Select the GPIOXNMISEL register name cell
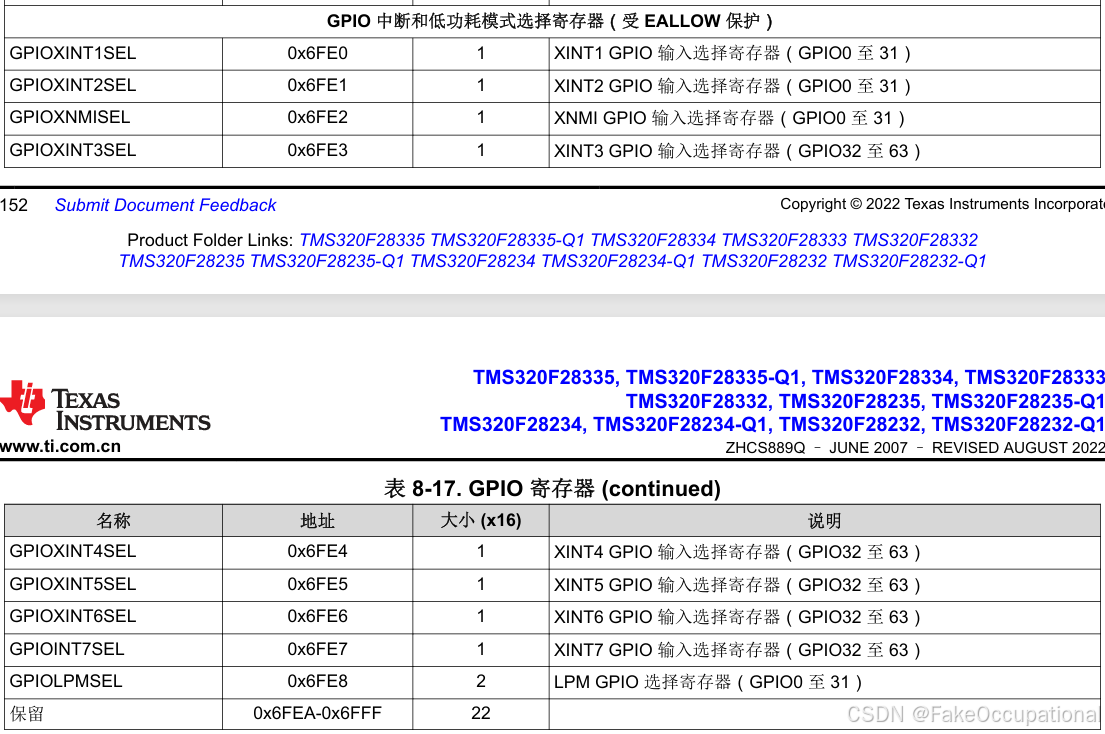 coord(113,118)
